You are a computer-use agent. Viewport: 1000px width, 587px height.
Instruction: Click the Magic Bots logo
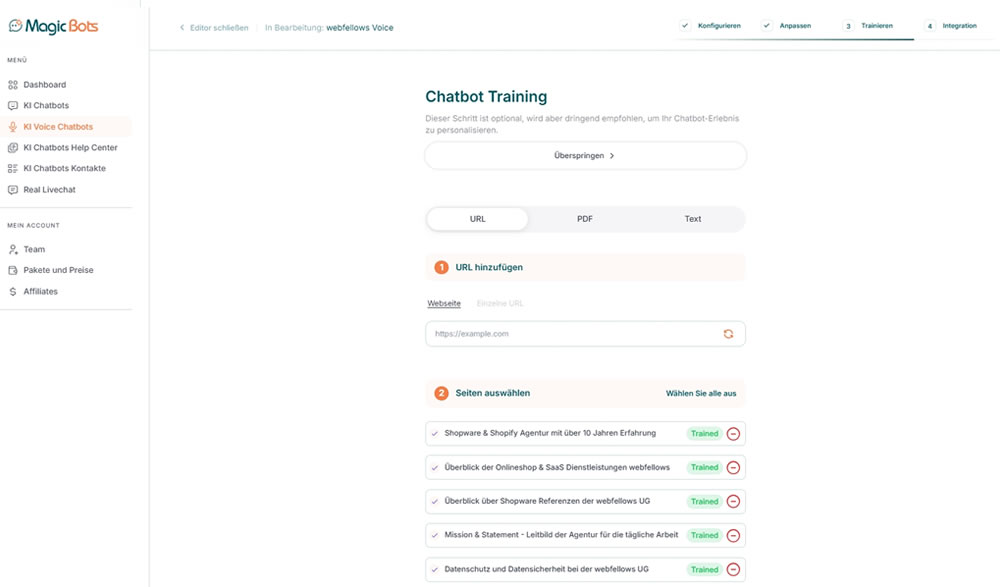click(54, 26)
